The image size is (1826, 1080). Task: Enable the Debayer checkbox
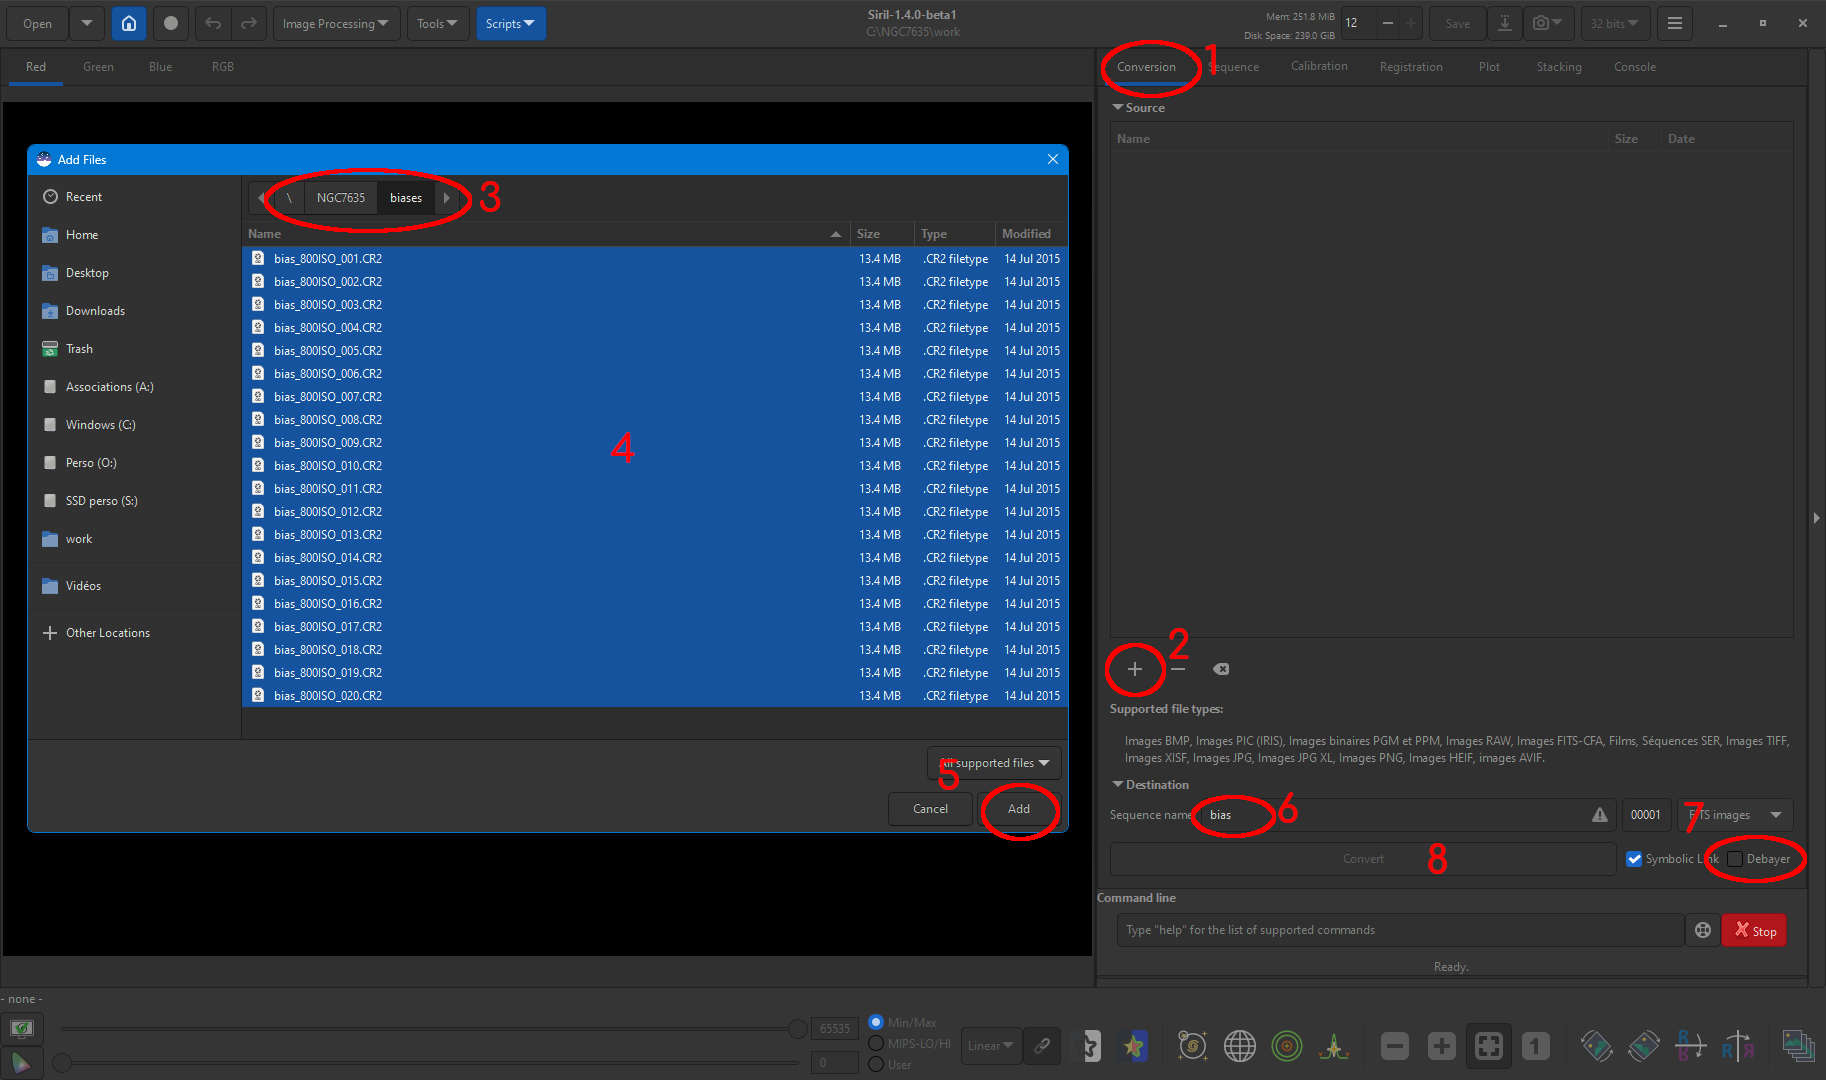click(x=1735, y=859)
